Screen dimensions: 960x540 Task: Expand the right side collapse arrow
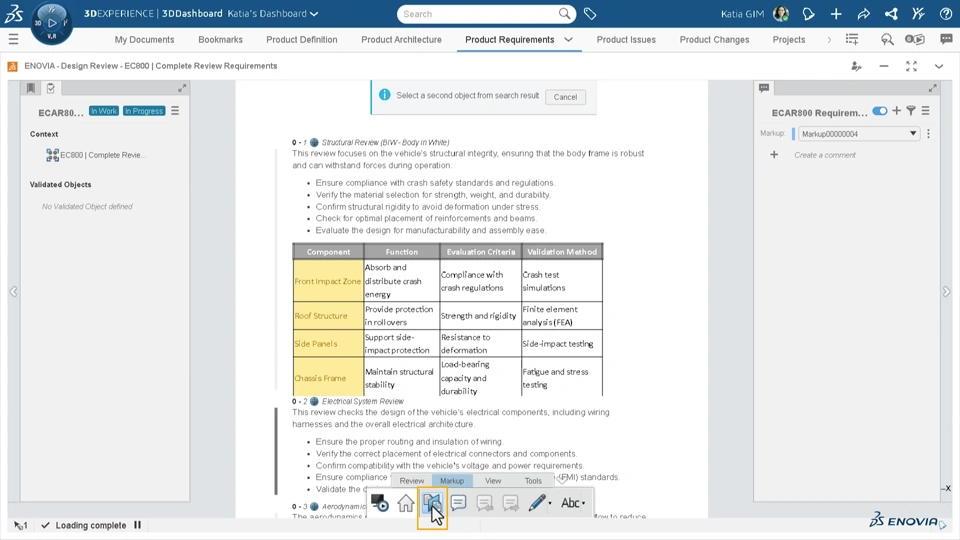point(946,291)
